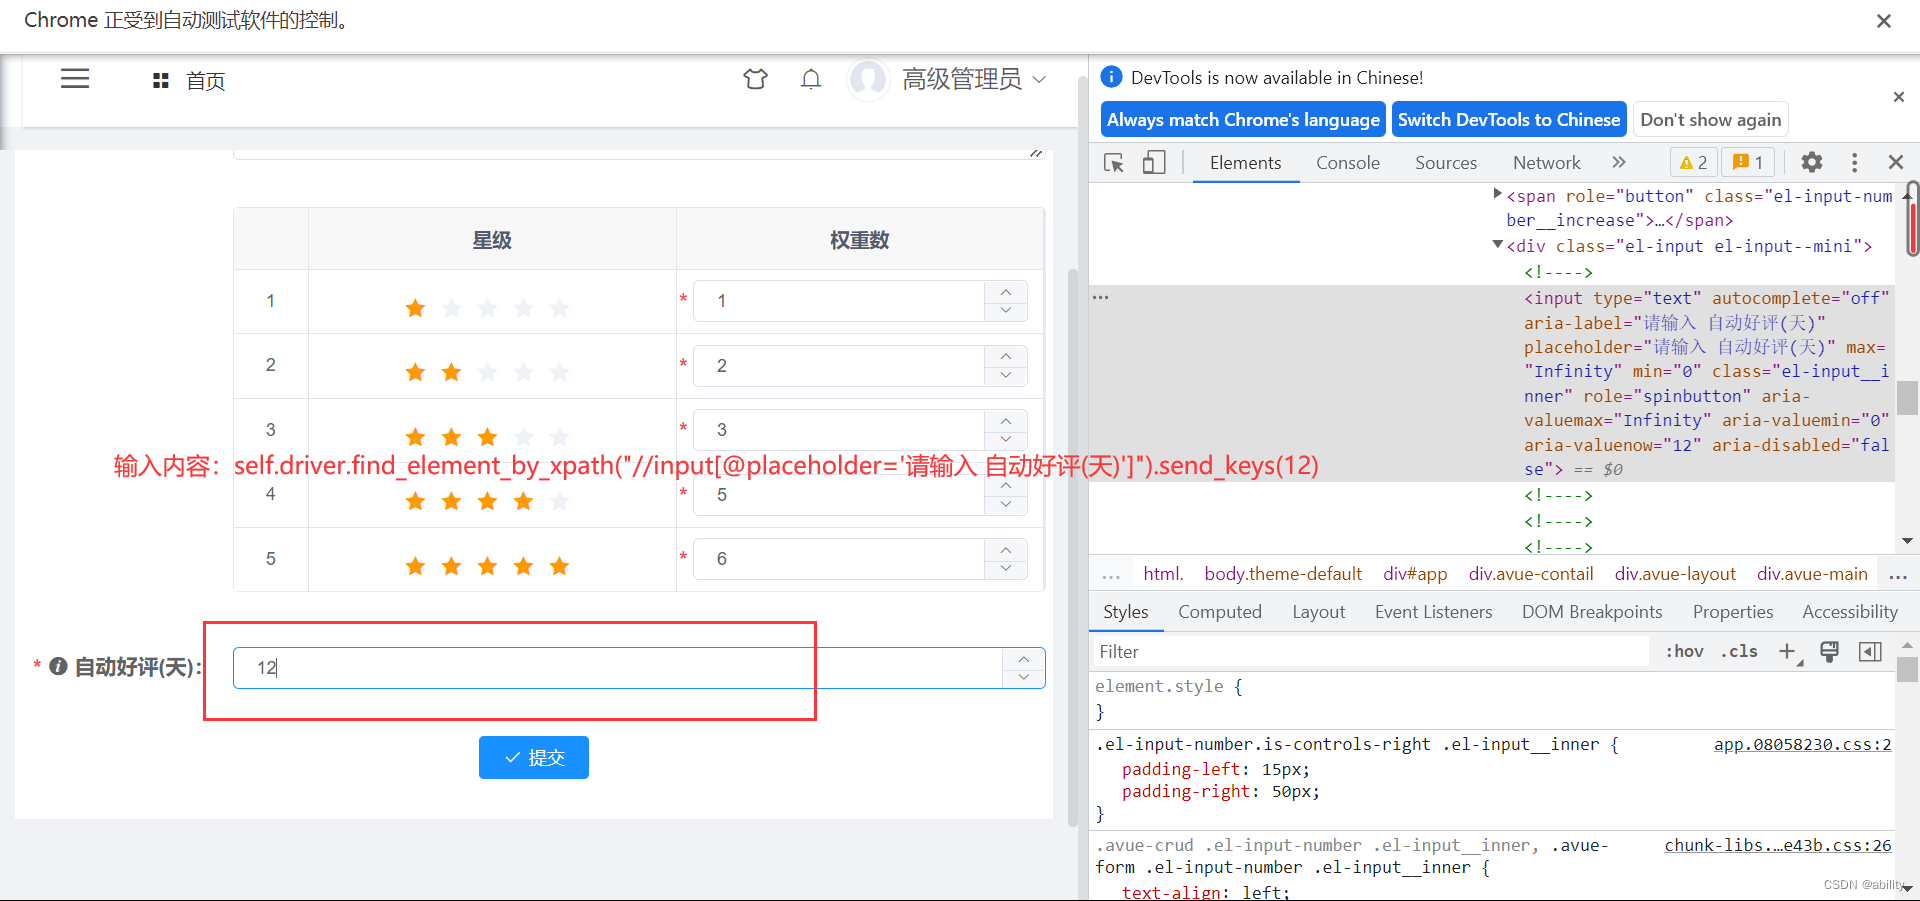The image size is (1920, 901).
Task: Open the chunk-libs css:26 source link
Action: click(x=1777, y=846)
